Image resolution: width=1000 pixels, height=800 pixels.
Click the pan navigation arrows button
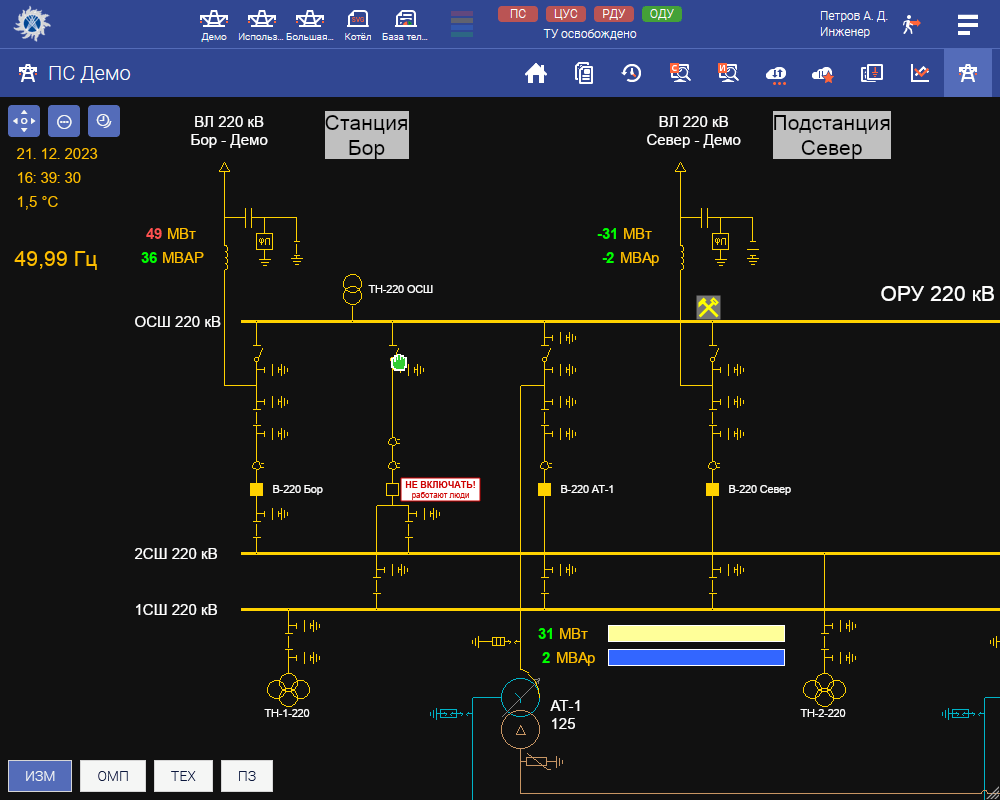pos(24,121)
